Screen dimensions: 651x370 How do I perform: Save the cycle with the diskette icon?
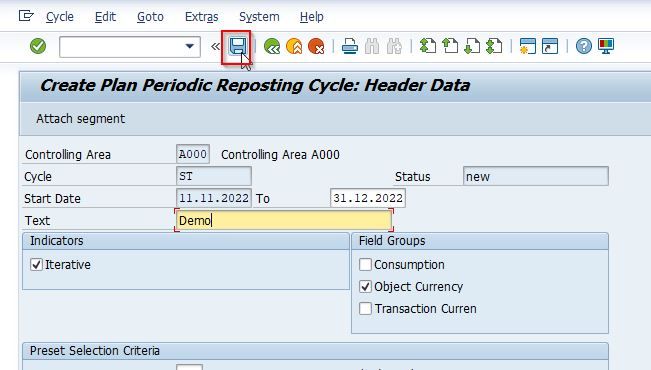point(238,46)
